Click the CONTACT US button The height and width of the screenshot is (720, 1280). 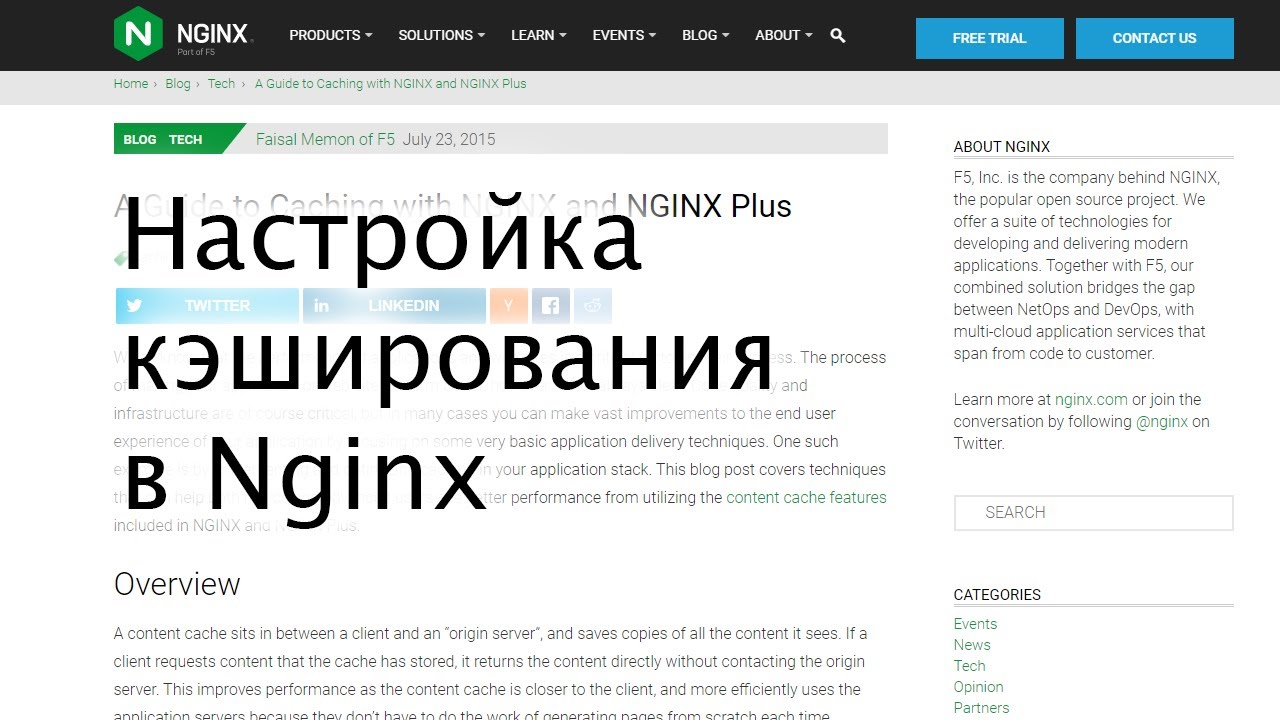(1154, 38)
